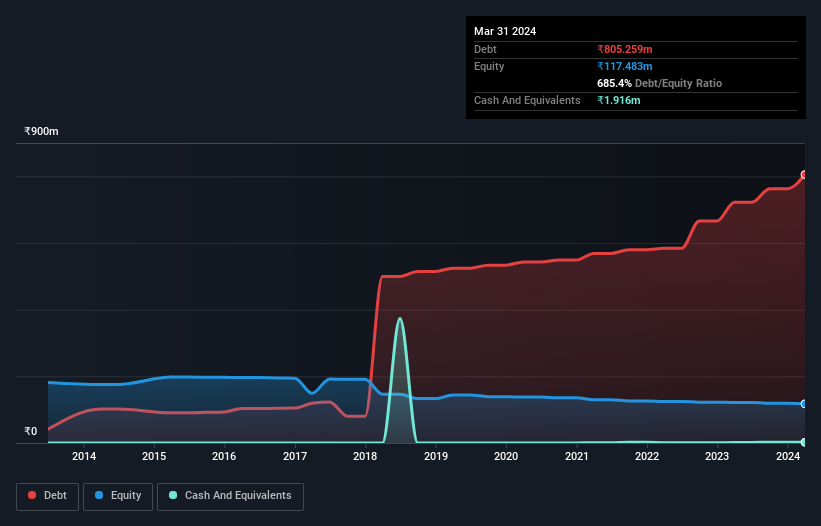Image resolution: width=821 pixels, height=526 pixels.
Task: Select the 2016 x-axis label
Action: (224, 456)
